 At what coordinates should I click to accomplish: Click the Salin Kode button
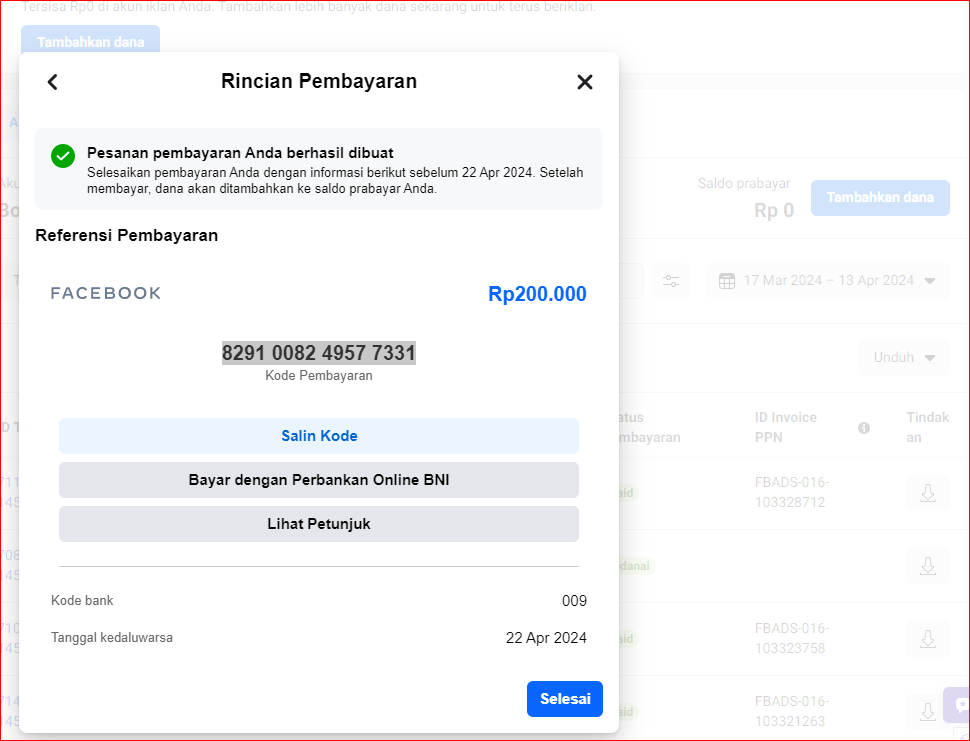click(x=319, y=436)
